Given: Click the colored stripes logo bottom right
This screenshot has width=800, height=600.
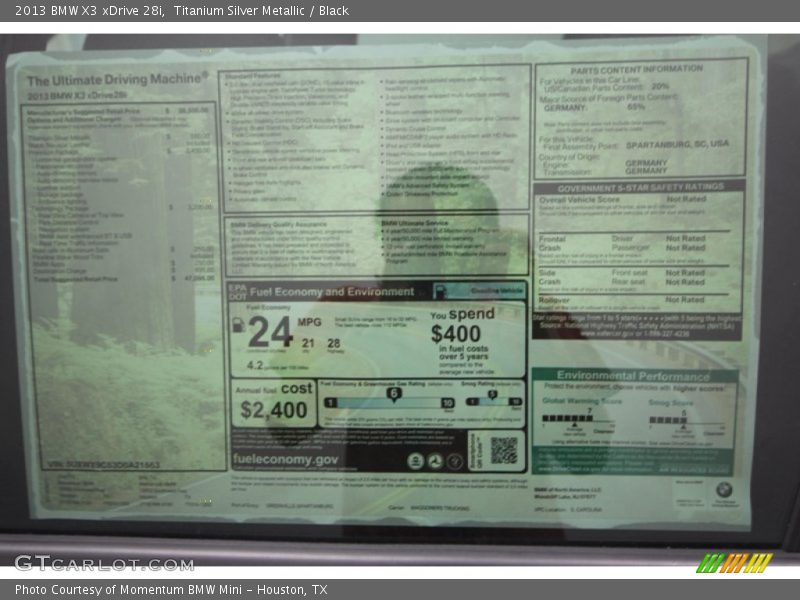Looking at the screenshot, I should coord(734,563).
